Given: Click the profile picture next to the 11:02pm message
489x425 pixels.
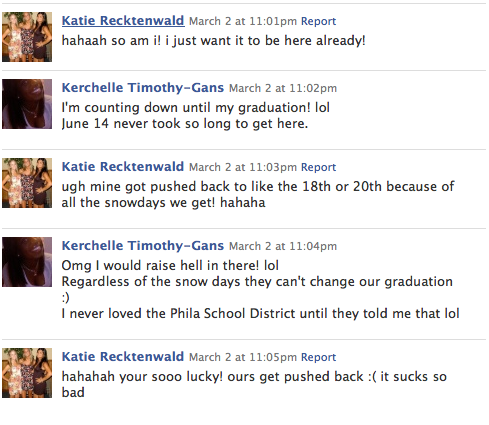Looking at the screenshot, I should pos(27,104).
